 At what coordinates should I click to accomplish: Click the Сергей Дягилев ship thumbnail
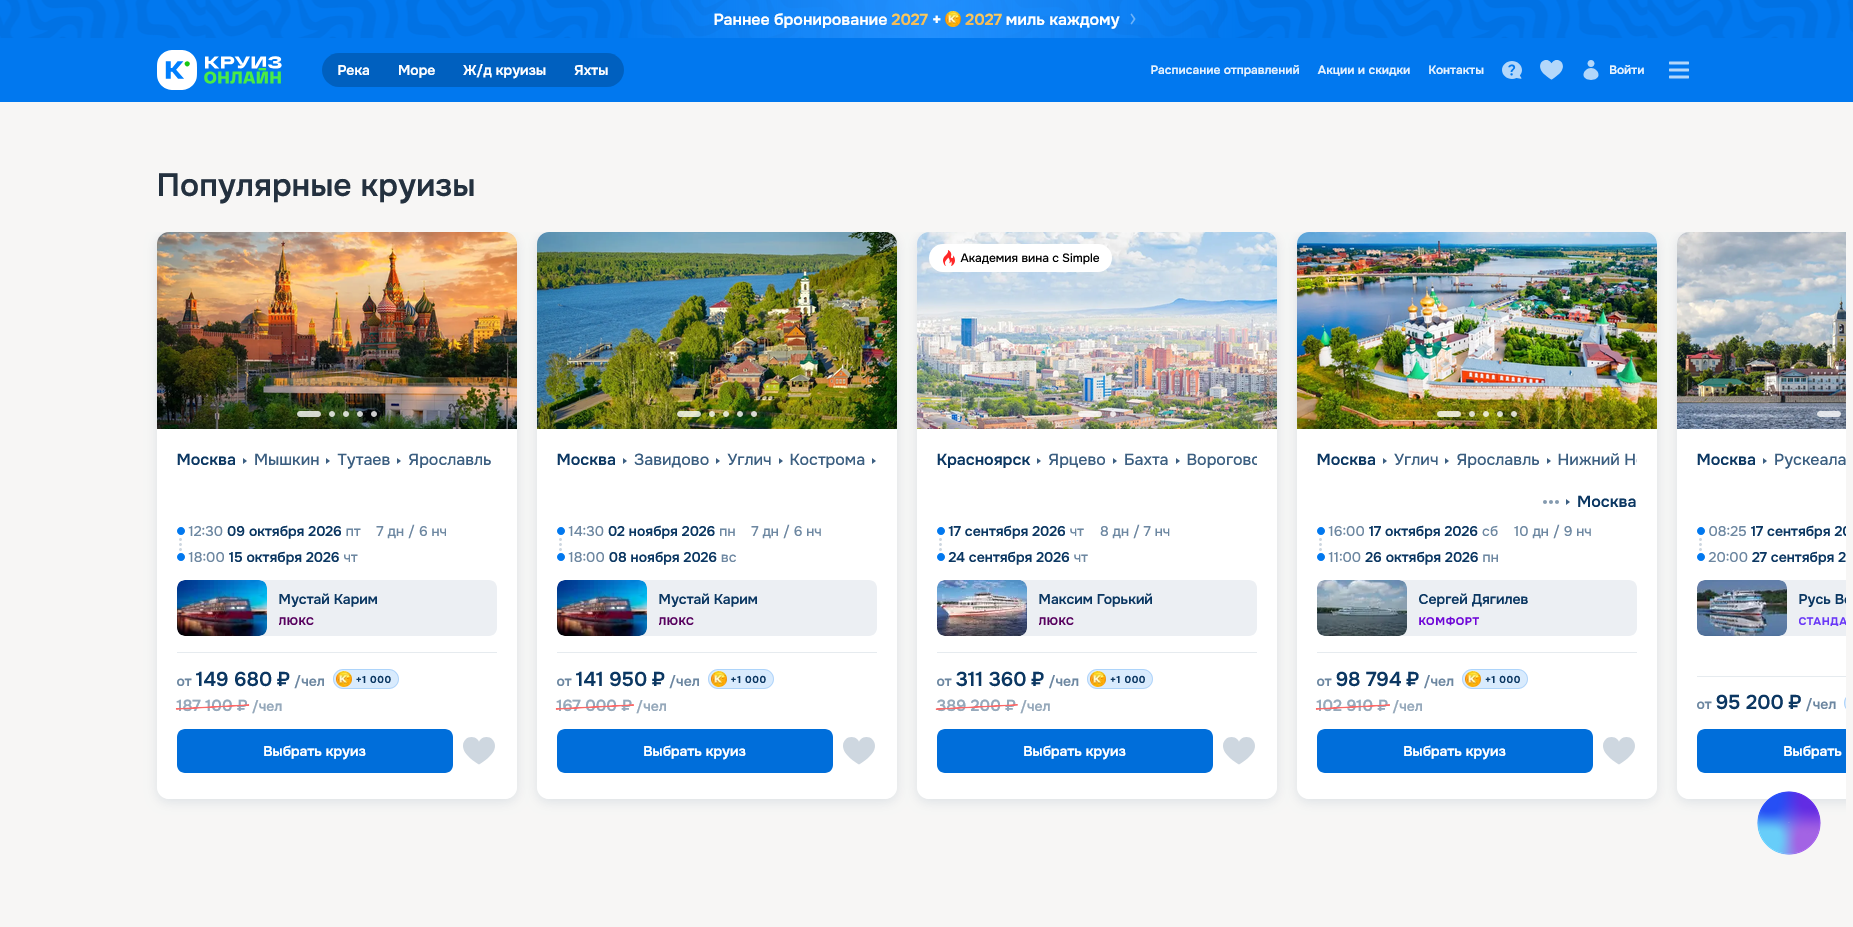(x=1362, y=608)
